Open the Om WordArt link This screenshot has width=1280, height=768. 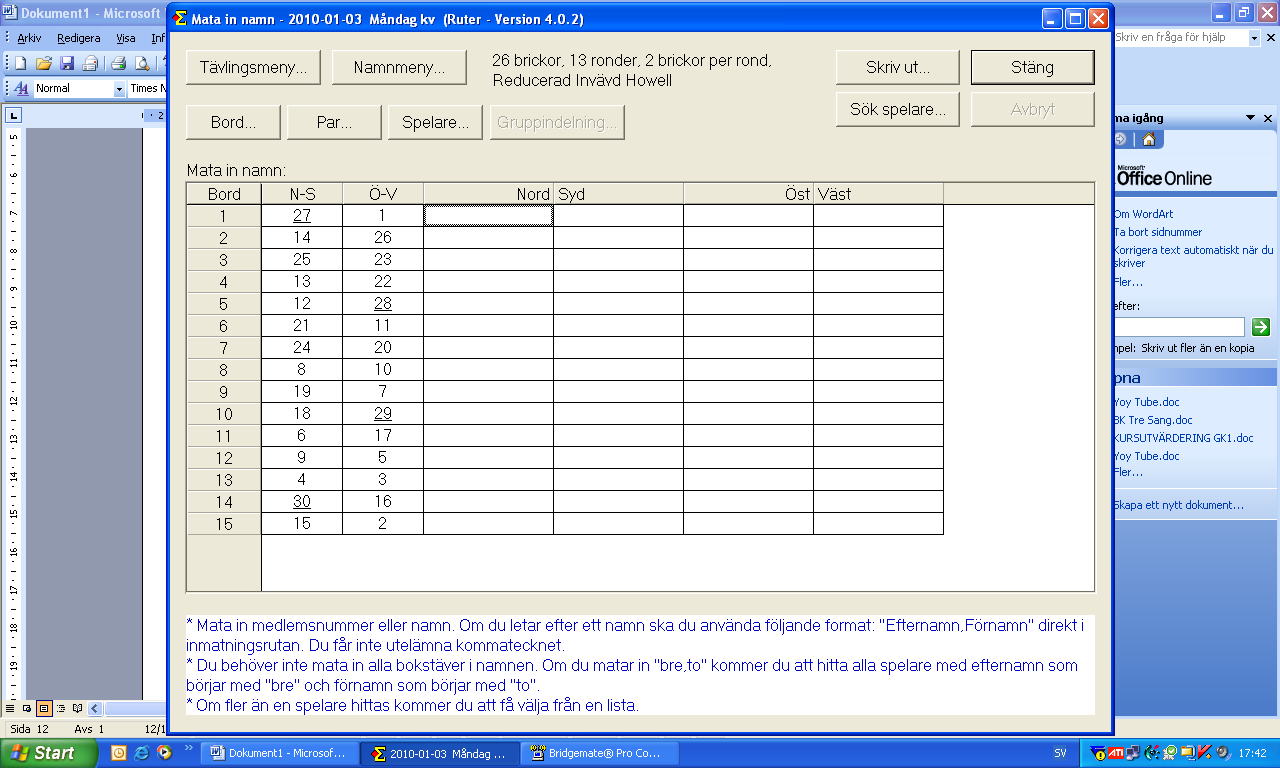(1142, 214)
